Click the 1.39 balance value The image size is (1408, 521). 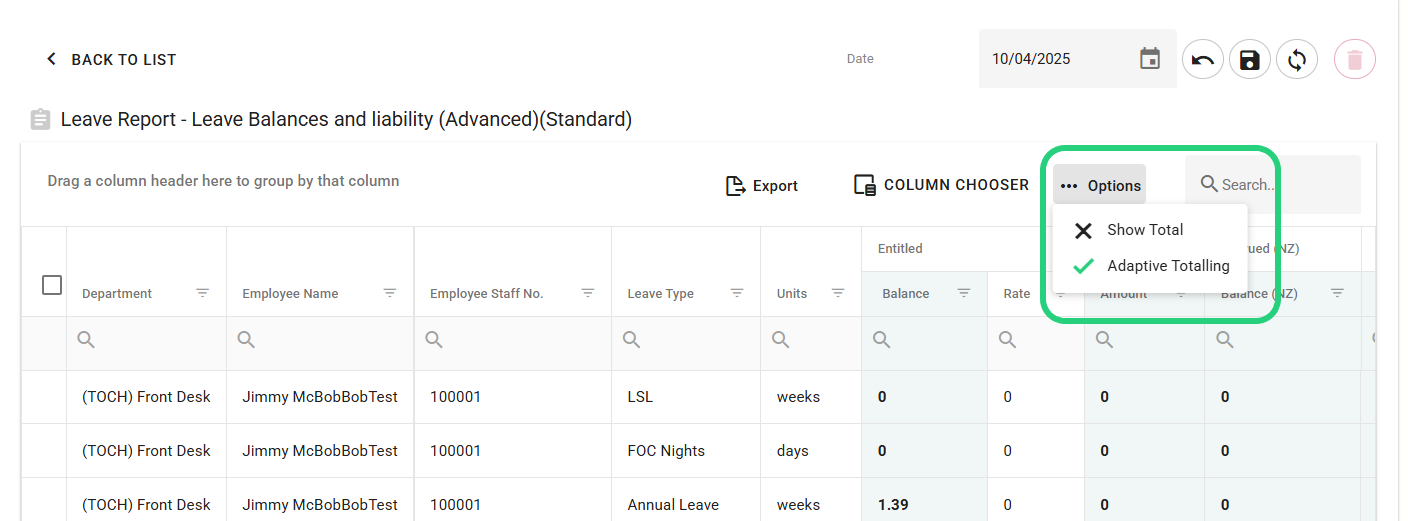(x=893, y=505)
